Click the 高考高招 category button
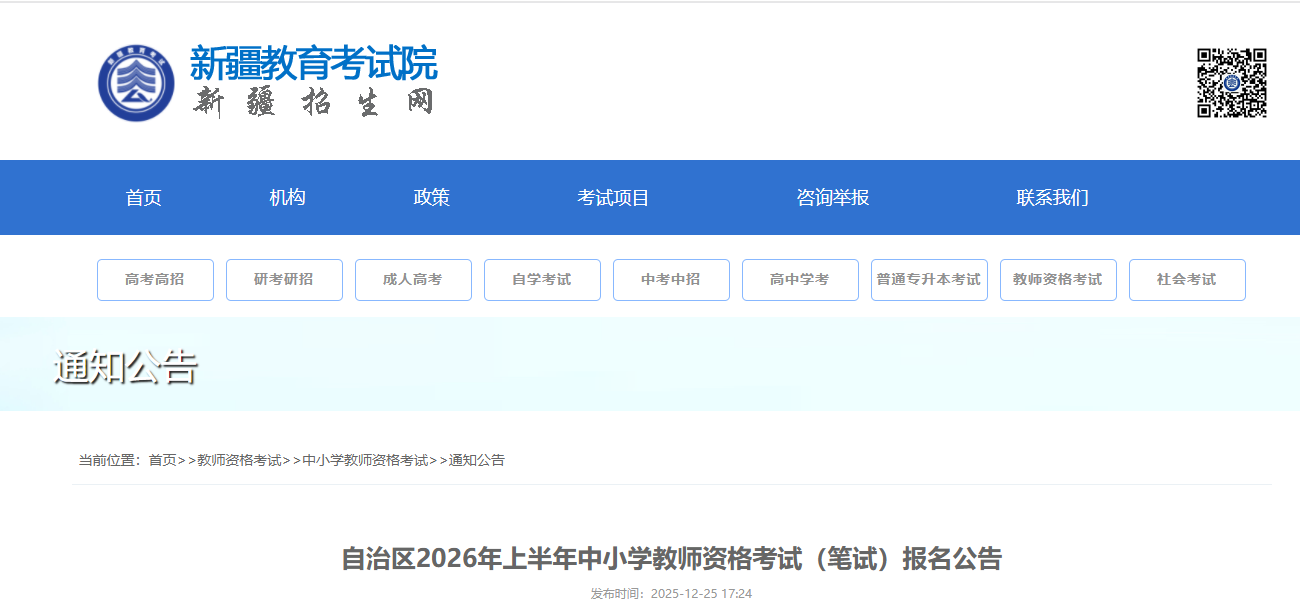 (x=155, y=280)
